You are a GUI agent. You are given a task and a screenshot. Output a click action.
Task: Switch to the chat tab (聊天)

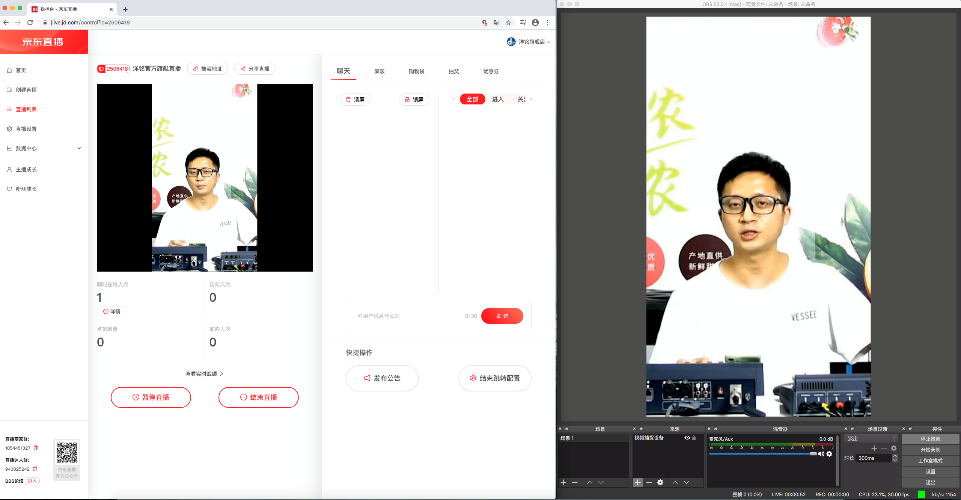343,71
